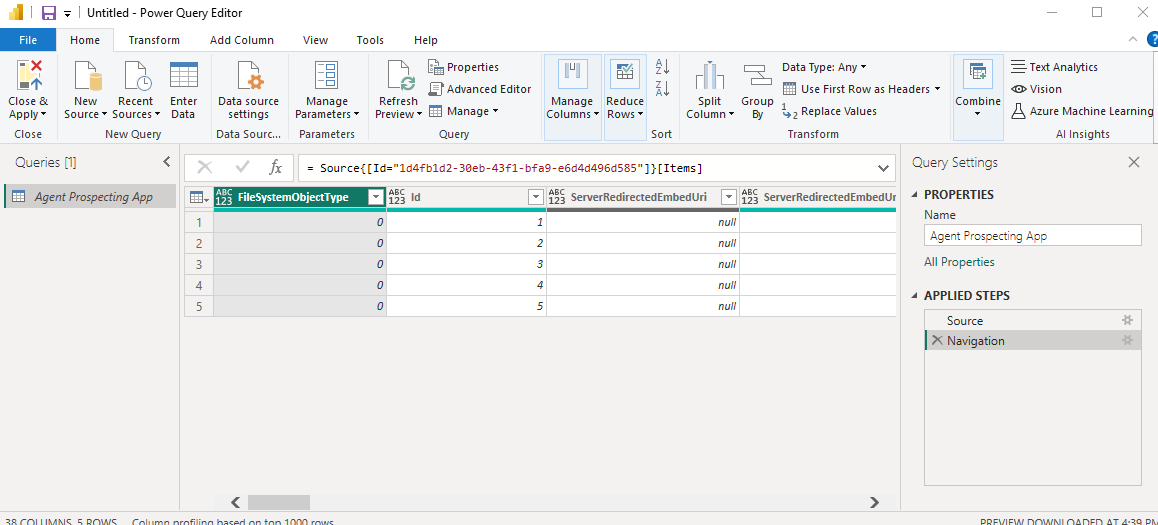Open Vision AI insight
This screenshot has height=525, width=1158.
tap(1036, 89)
